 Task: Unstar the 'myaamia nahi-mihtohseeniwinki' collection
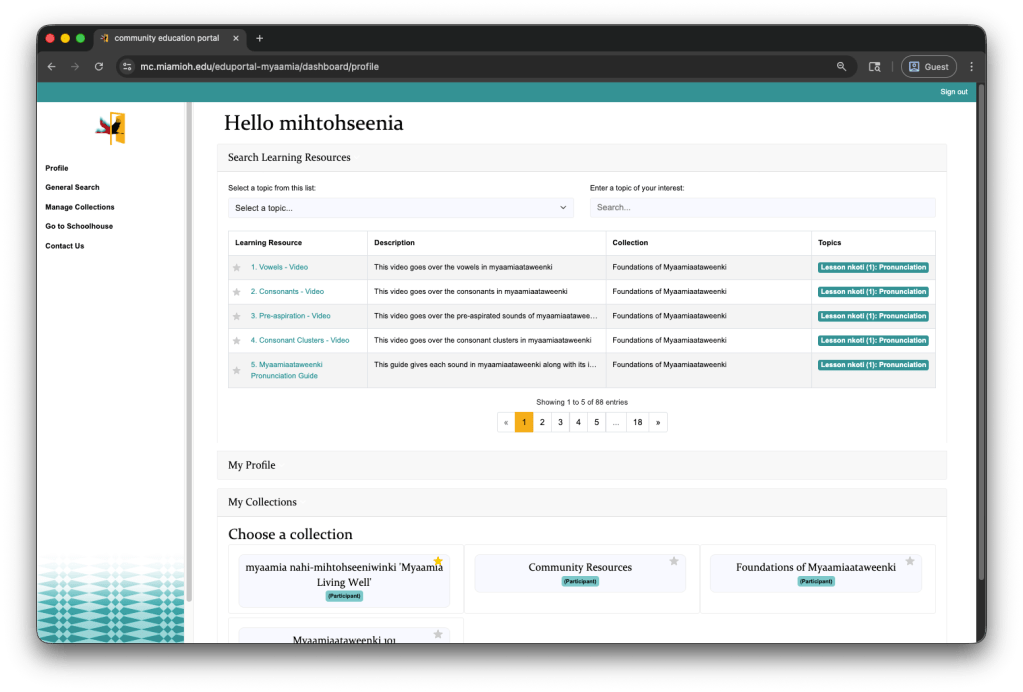(x=437, y=560)
